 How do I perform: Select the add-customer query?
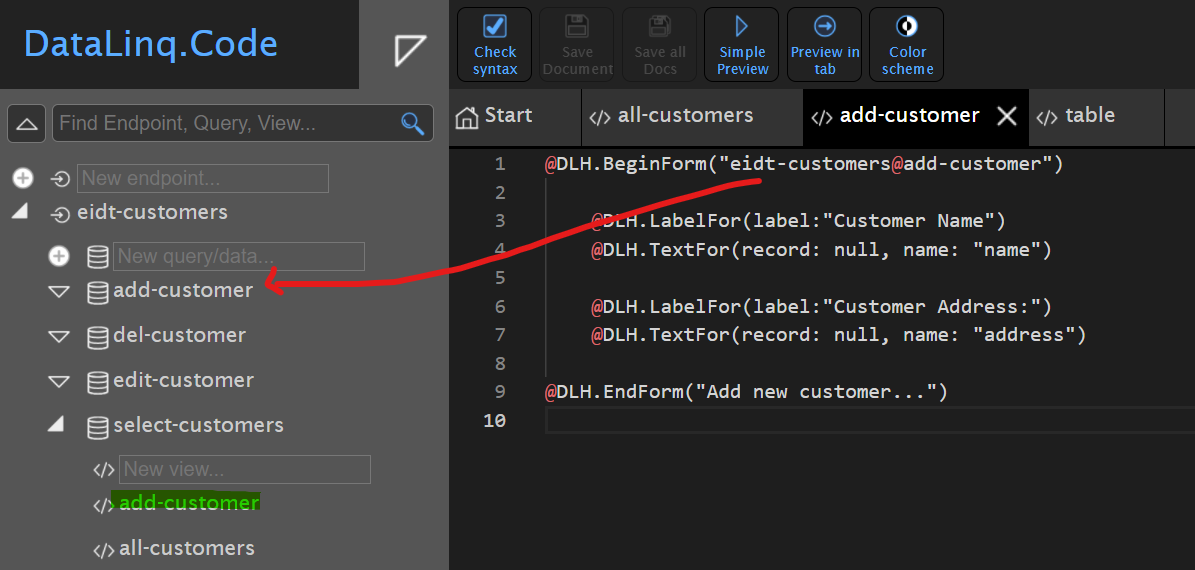pyautogui.click(x=183, y=290)
